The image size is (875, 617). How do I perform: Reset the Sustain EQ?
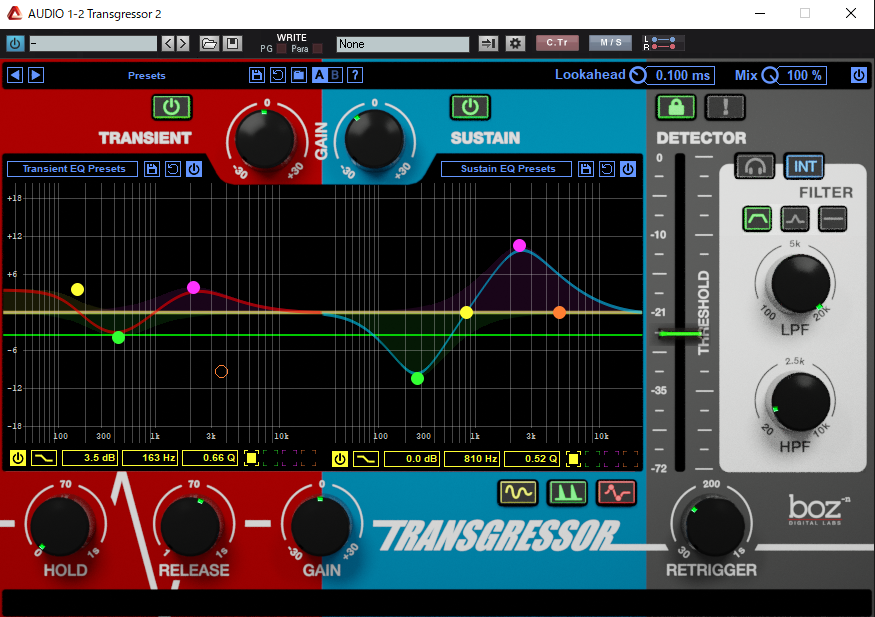click(607, 169)
